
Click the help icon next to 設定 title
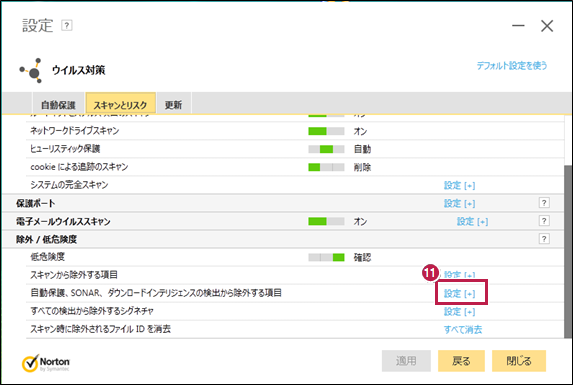coord(67,26)
